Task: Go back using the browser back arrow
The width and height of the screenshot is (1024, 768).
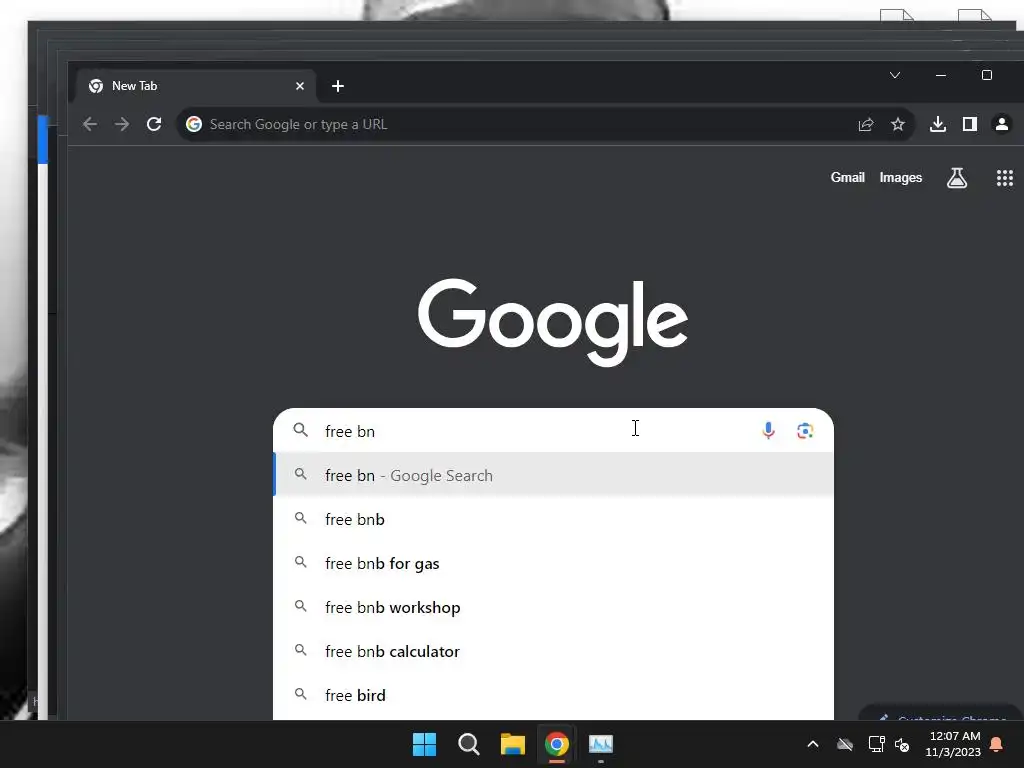Action: coord(90,124)
